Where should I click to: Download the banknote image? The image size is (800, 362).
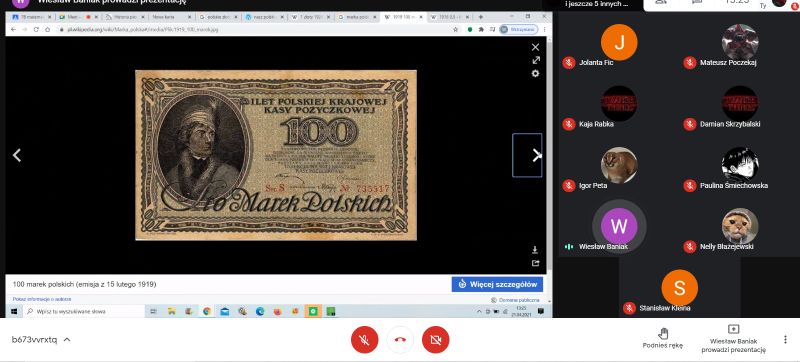535,250
